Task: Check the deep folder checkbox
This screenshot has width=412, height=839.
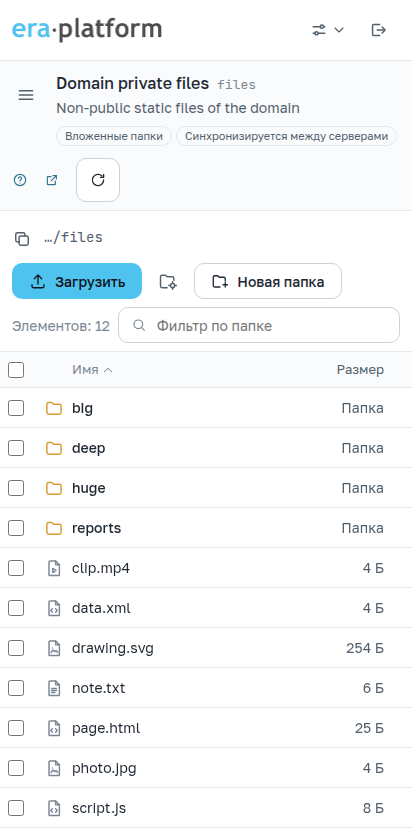Action: point(16,448)
